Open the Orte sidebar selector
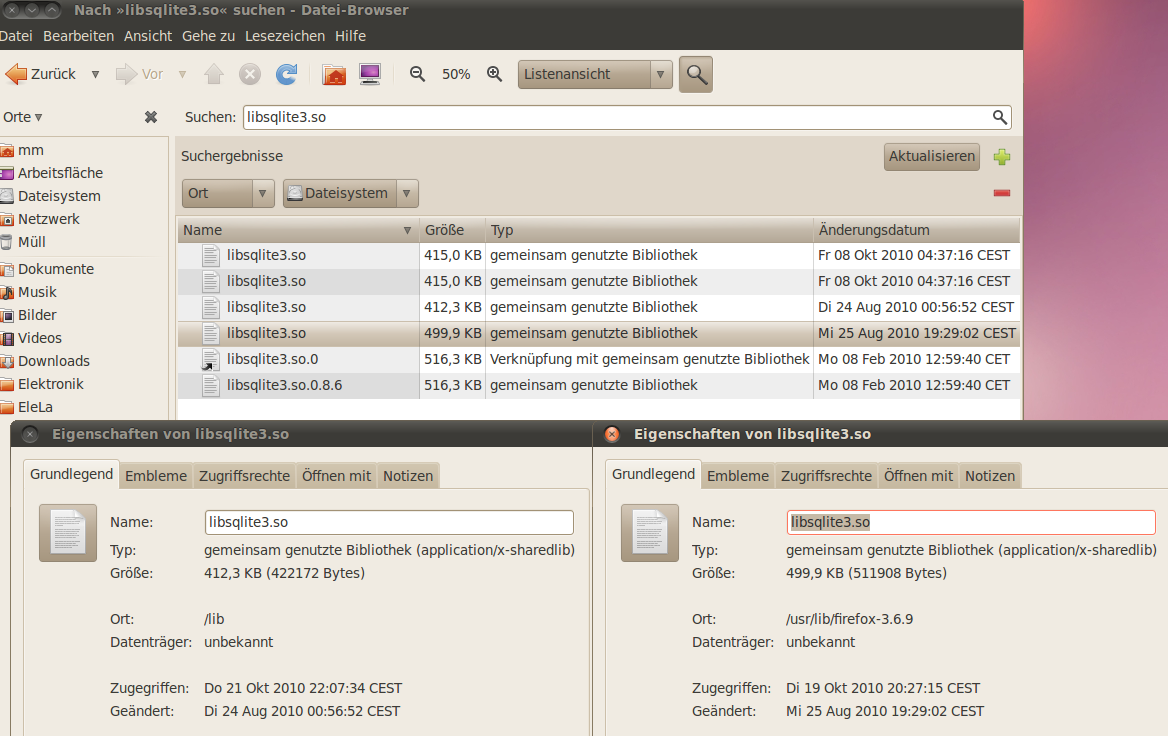Viewport: 1168px width, 736px height. [22, 117]
